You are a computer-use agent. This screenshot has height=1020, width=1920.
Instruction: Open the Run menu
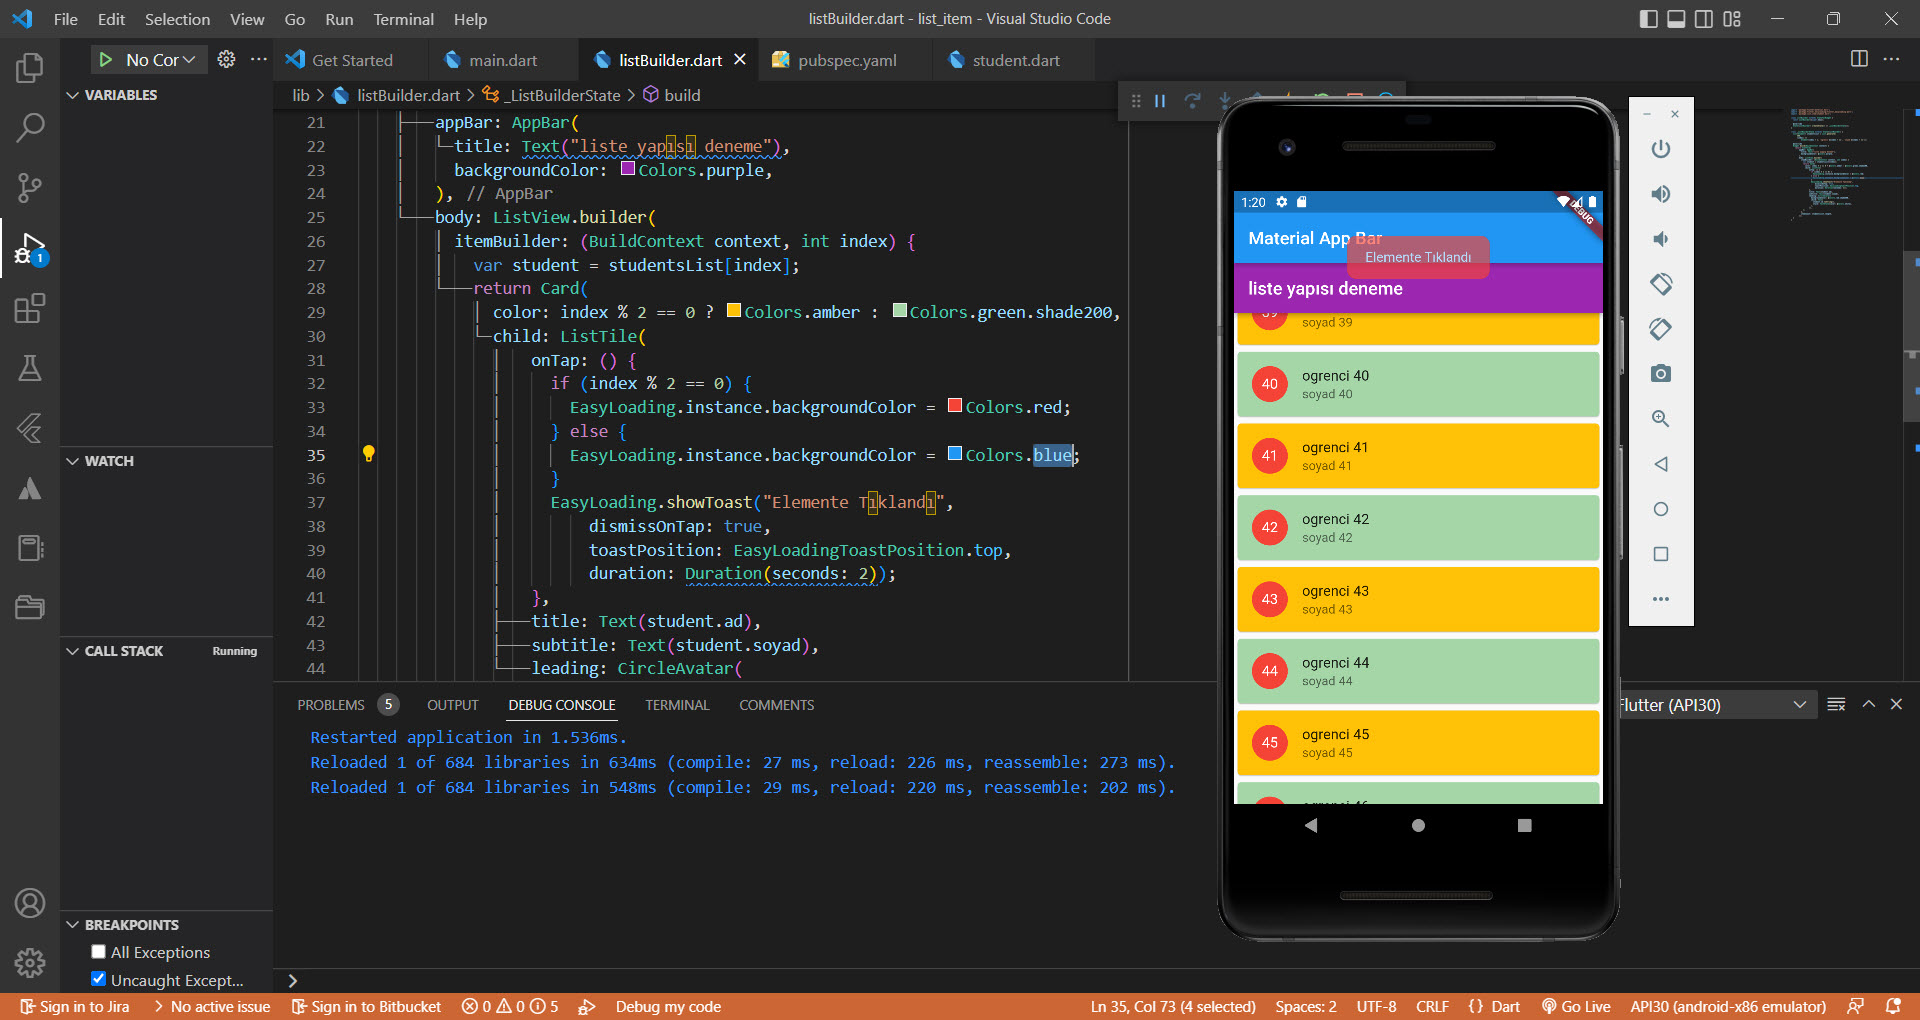[339, 19]
